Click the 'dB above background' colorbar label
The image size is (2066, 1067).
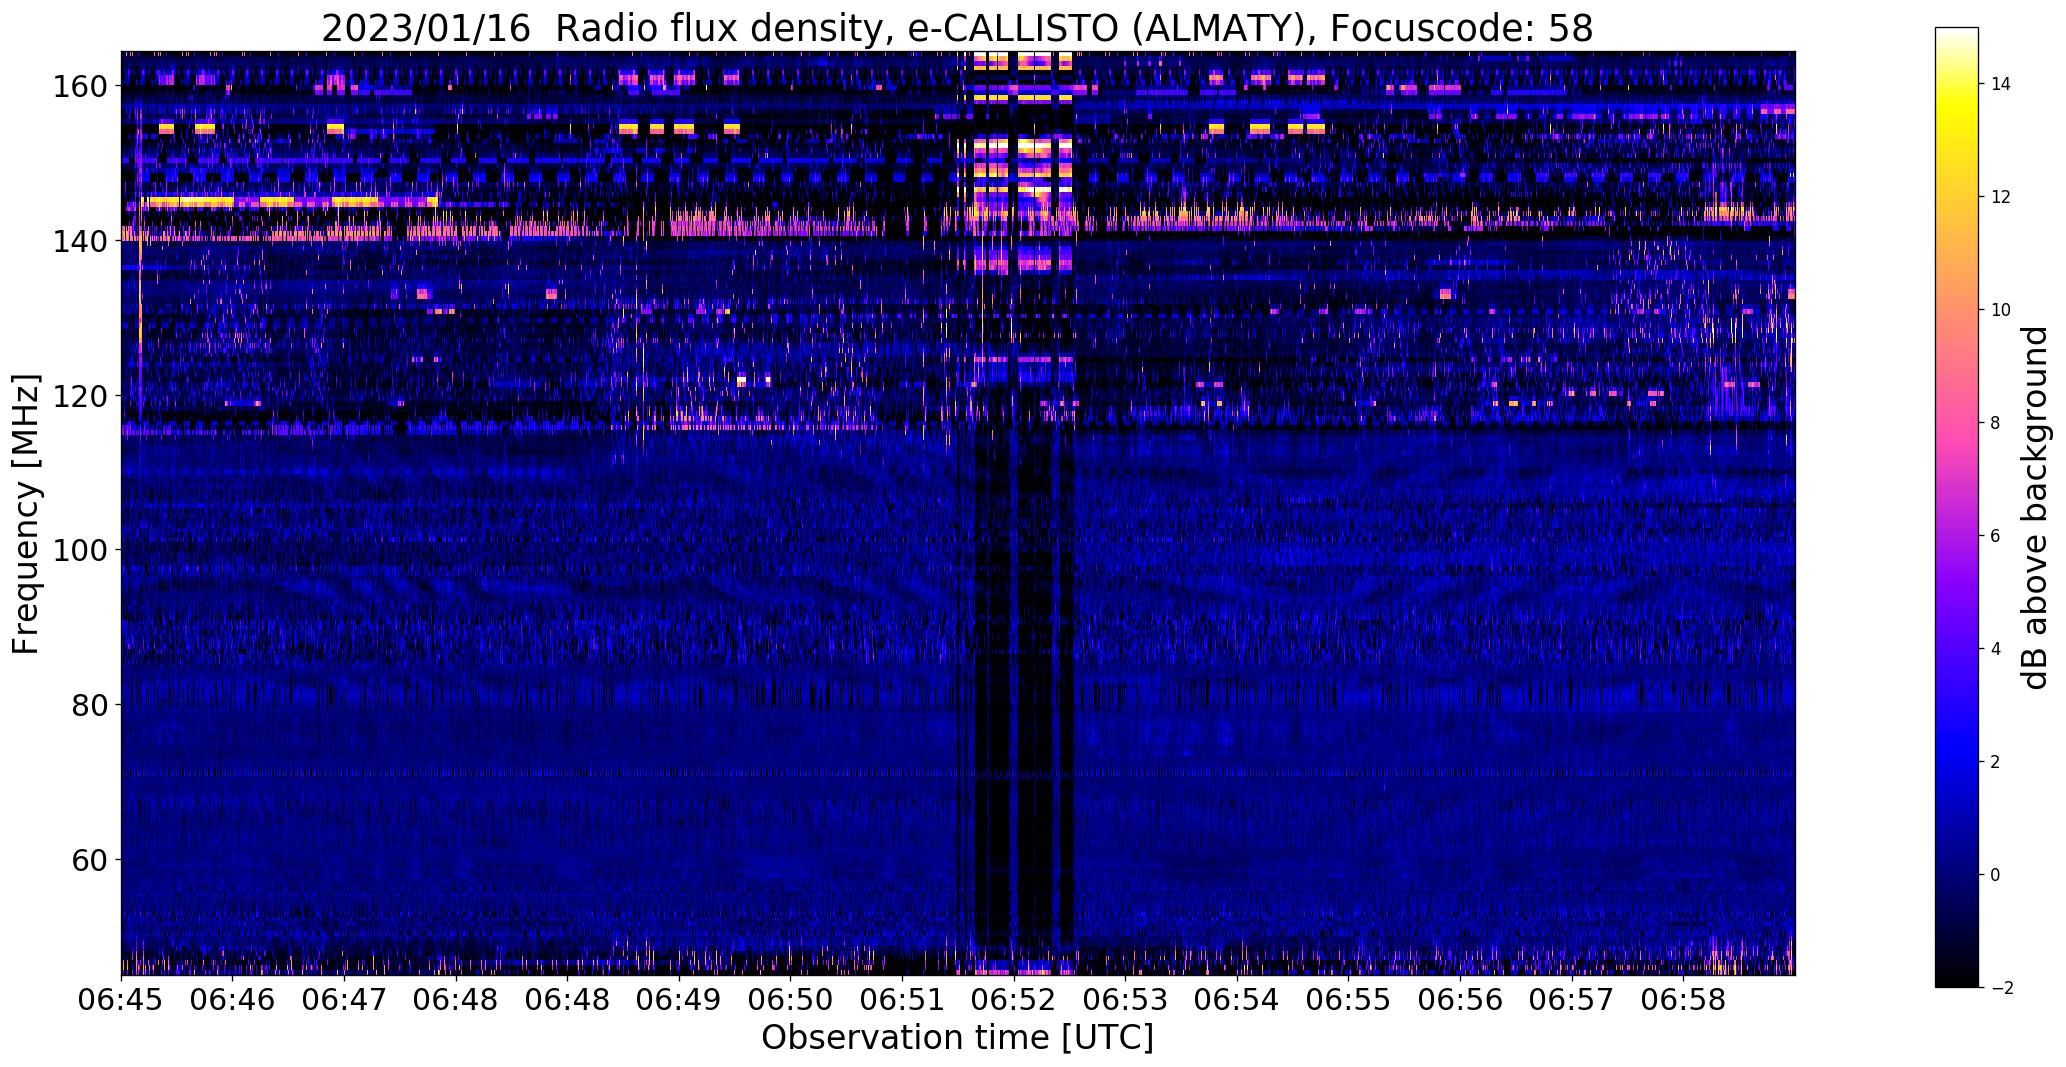pos(2036,508)
